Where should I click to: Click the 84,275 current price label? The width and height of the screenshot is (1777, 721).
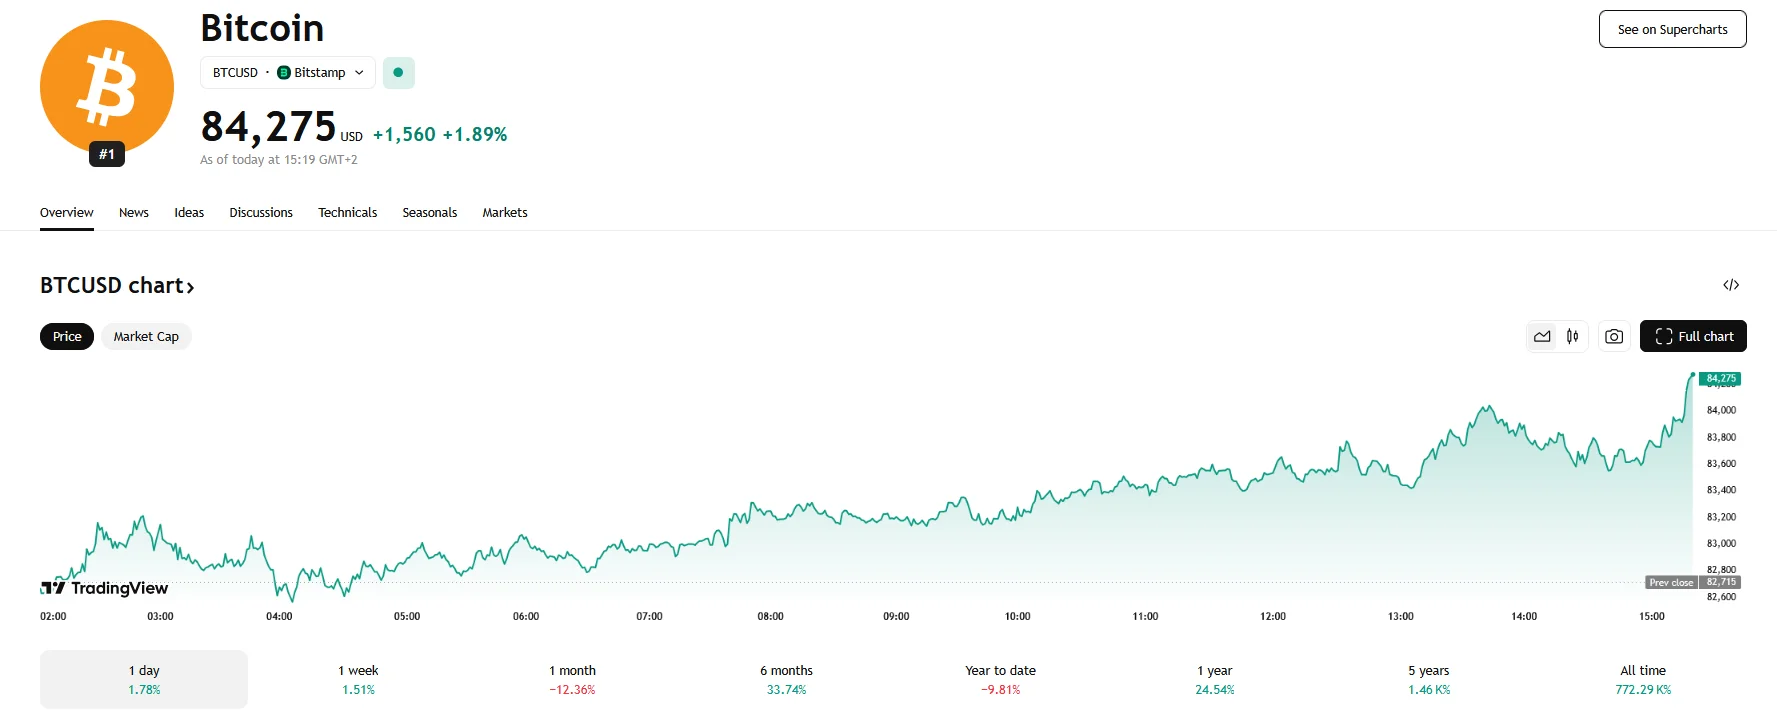pyautogui.click(x=268, y=127)
